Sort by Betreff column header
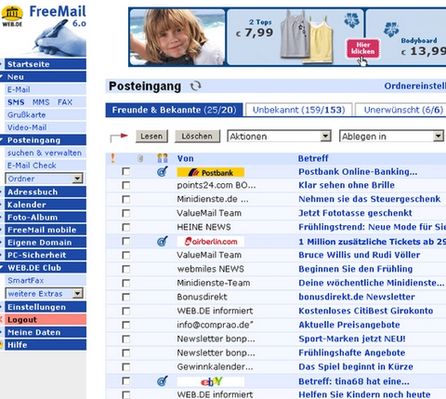Viewport: 446px width, 399px height. pyautogui.click(x=313, y=158)
